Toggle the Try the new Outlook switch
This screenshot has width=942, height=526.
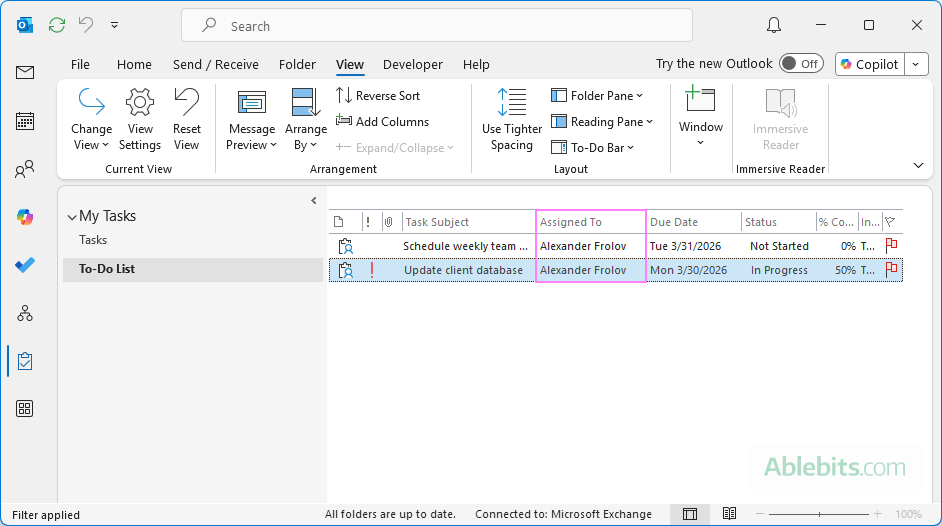[x=801, y=64]
